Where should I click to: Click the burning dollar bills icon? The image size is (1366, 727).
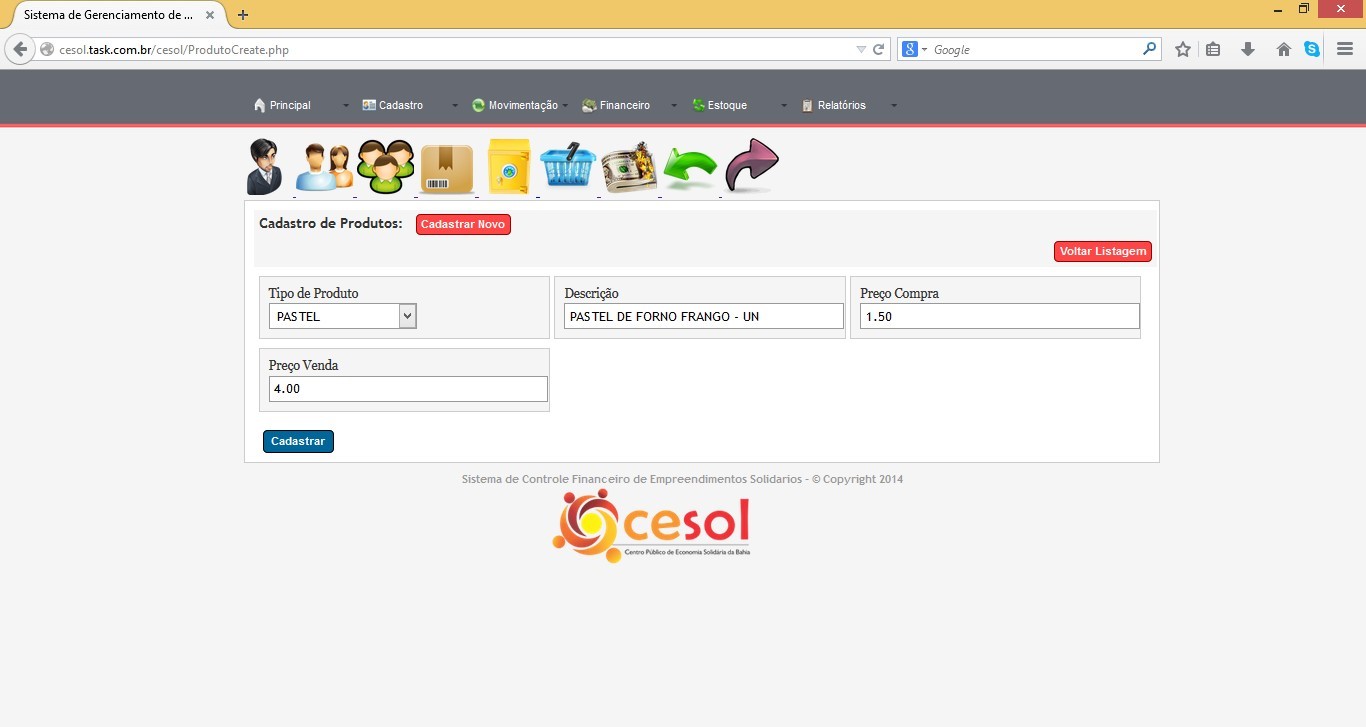tap(629, 167)
